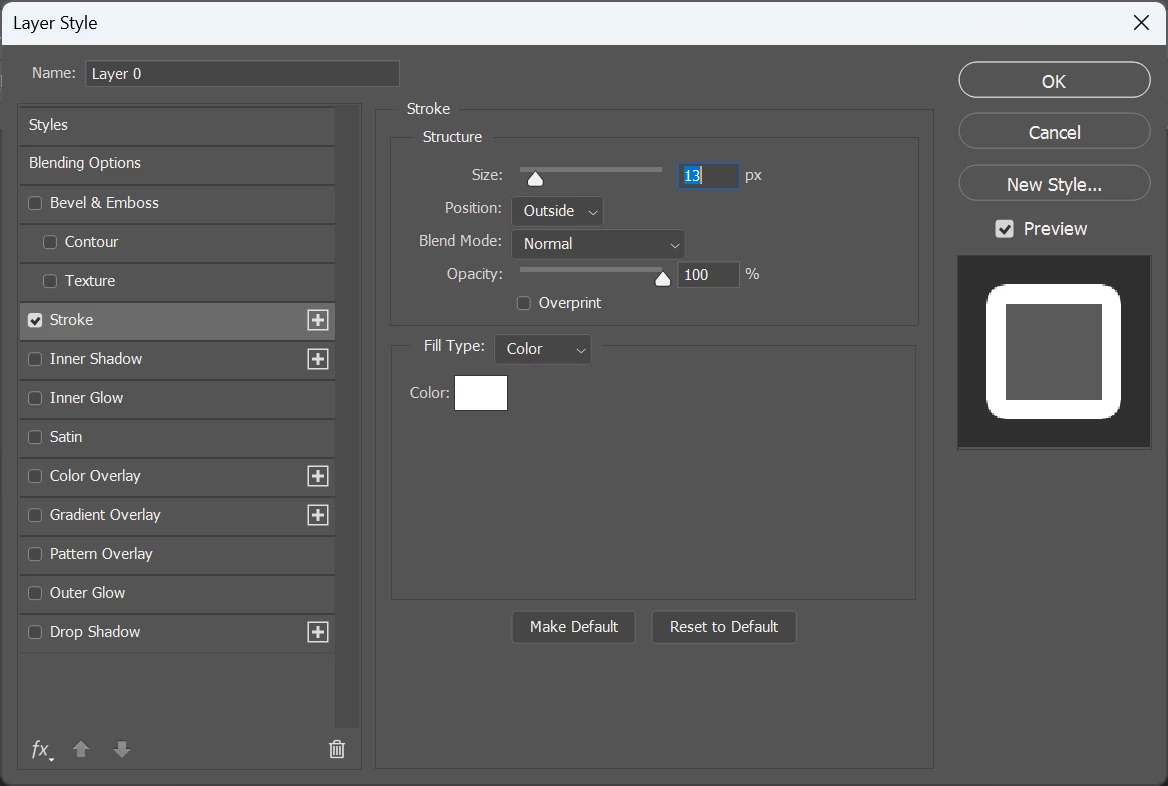
Task: Enable the Outer Glow checkbox
Action: [35, 593]
